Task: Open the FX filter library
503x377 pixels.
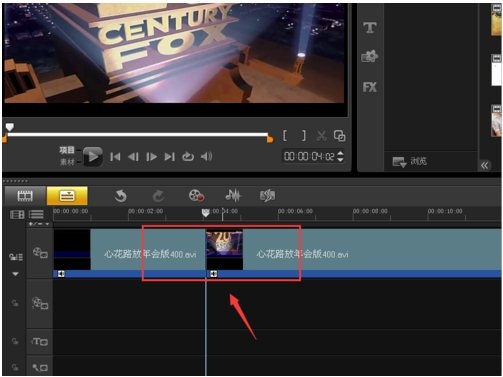Action: tap(369, 87)
